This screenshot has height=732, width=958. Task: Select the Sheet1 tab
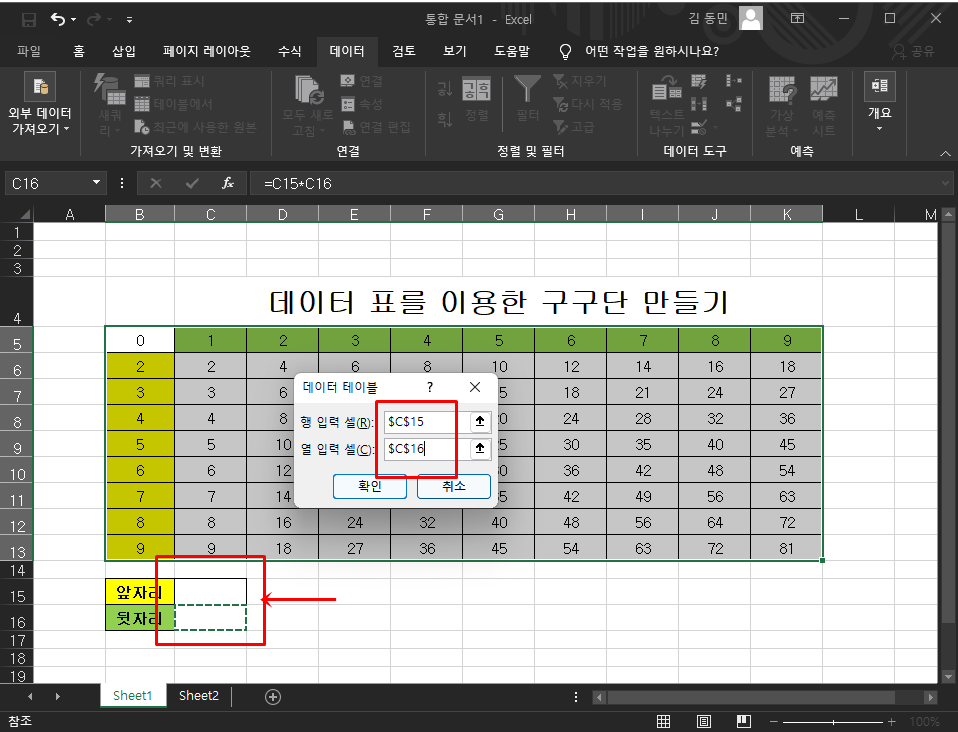click(133, 696)
